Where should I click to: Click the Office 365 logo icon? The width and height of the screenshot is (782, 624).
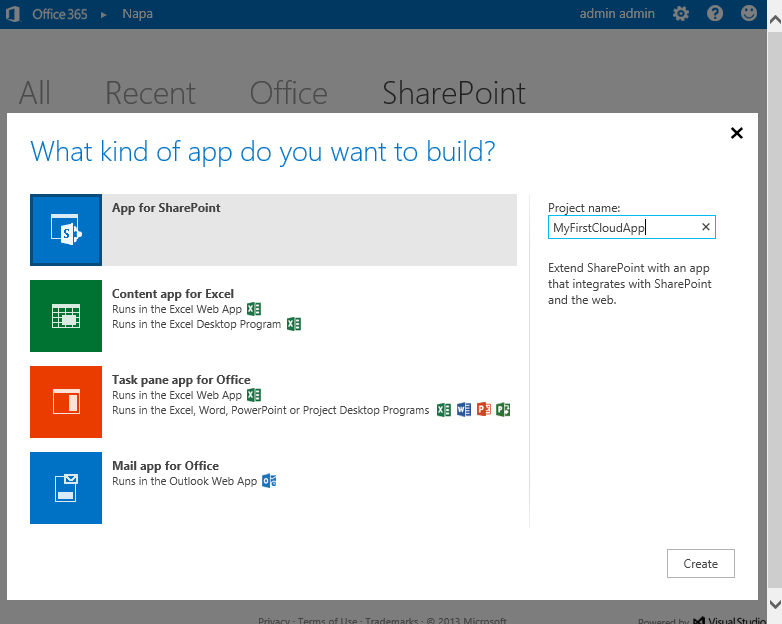point(16,14)
